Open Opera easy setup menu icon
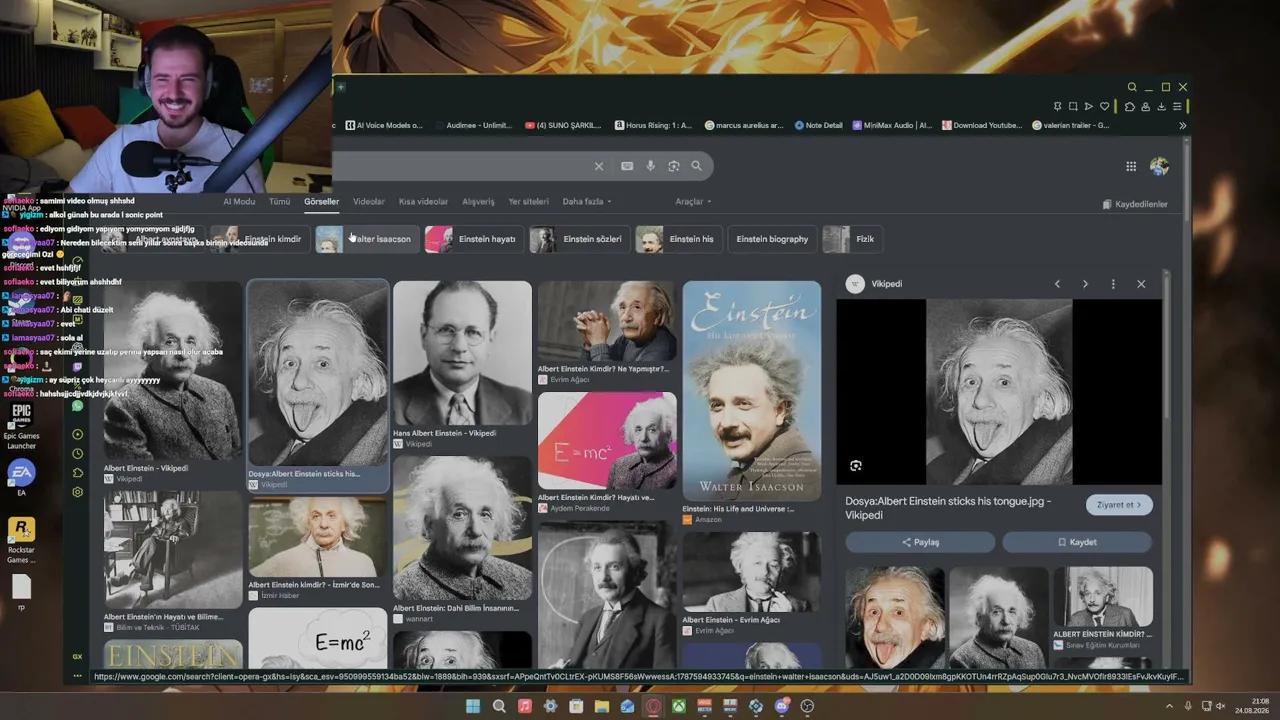Screen dimensions: 1280x720 (1177, 107)
